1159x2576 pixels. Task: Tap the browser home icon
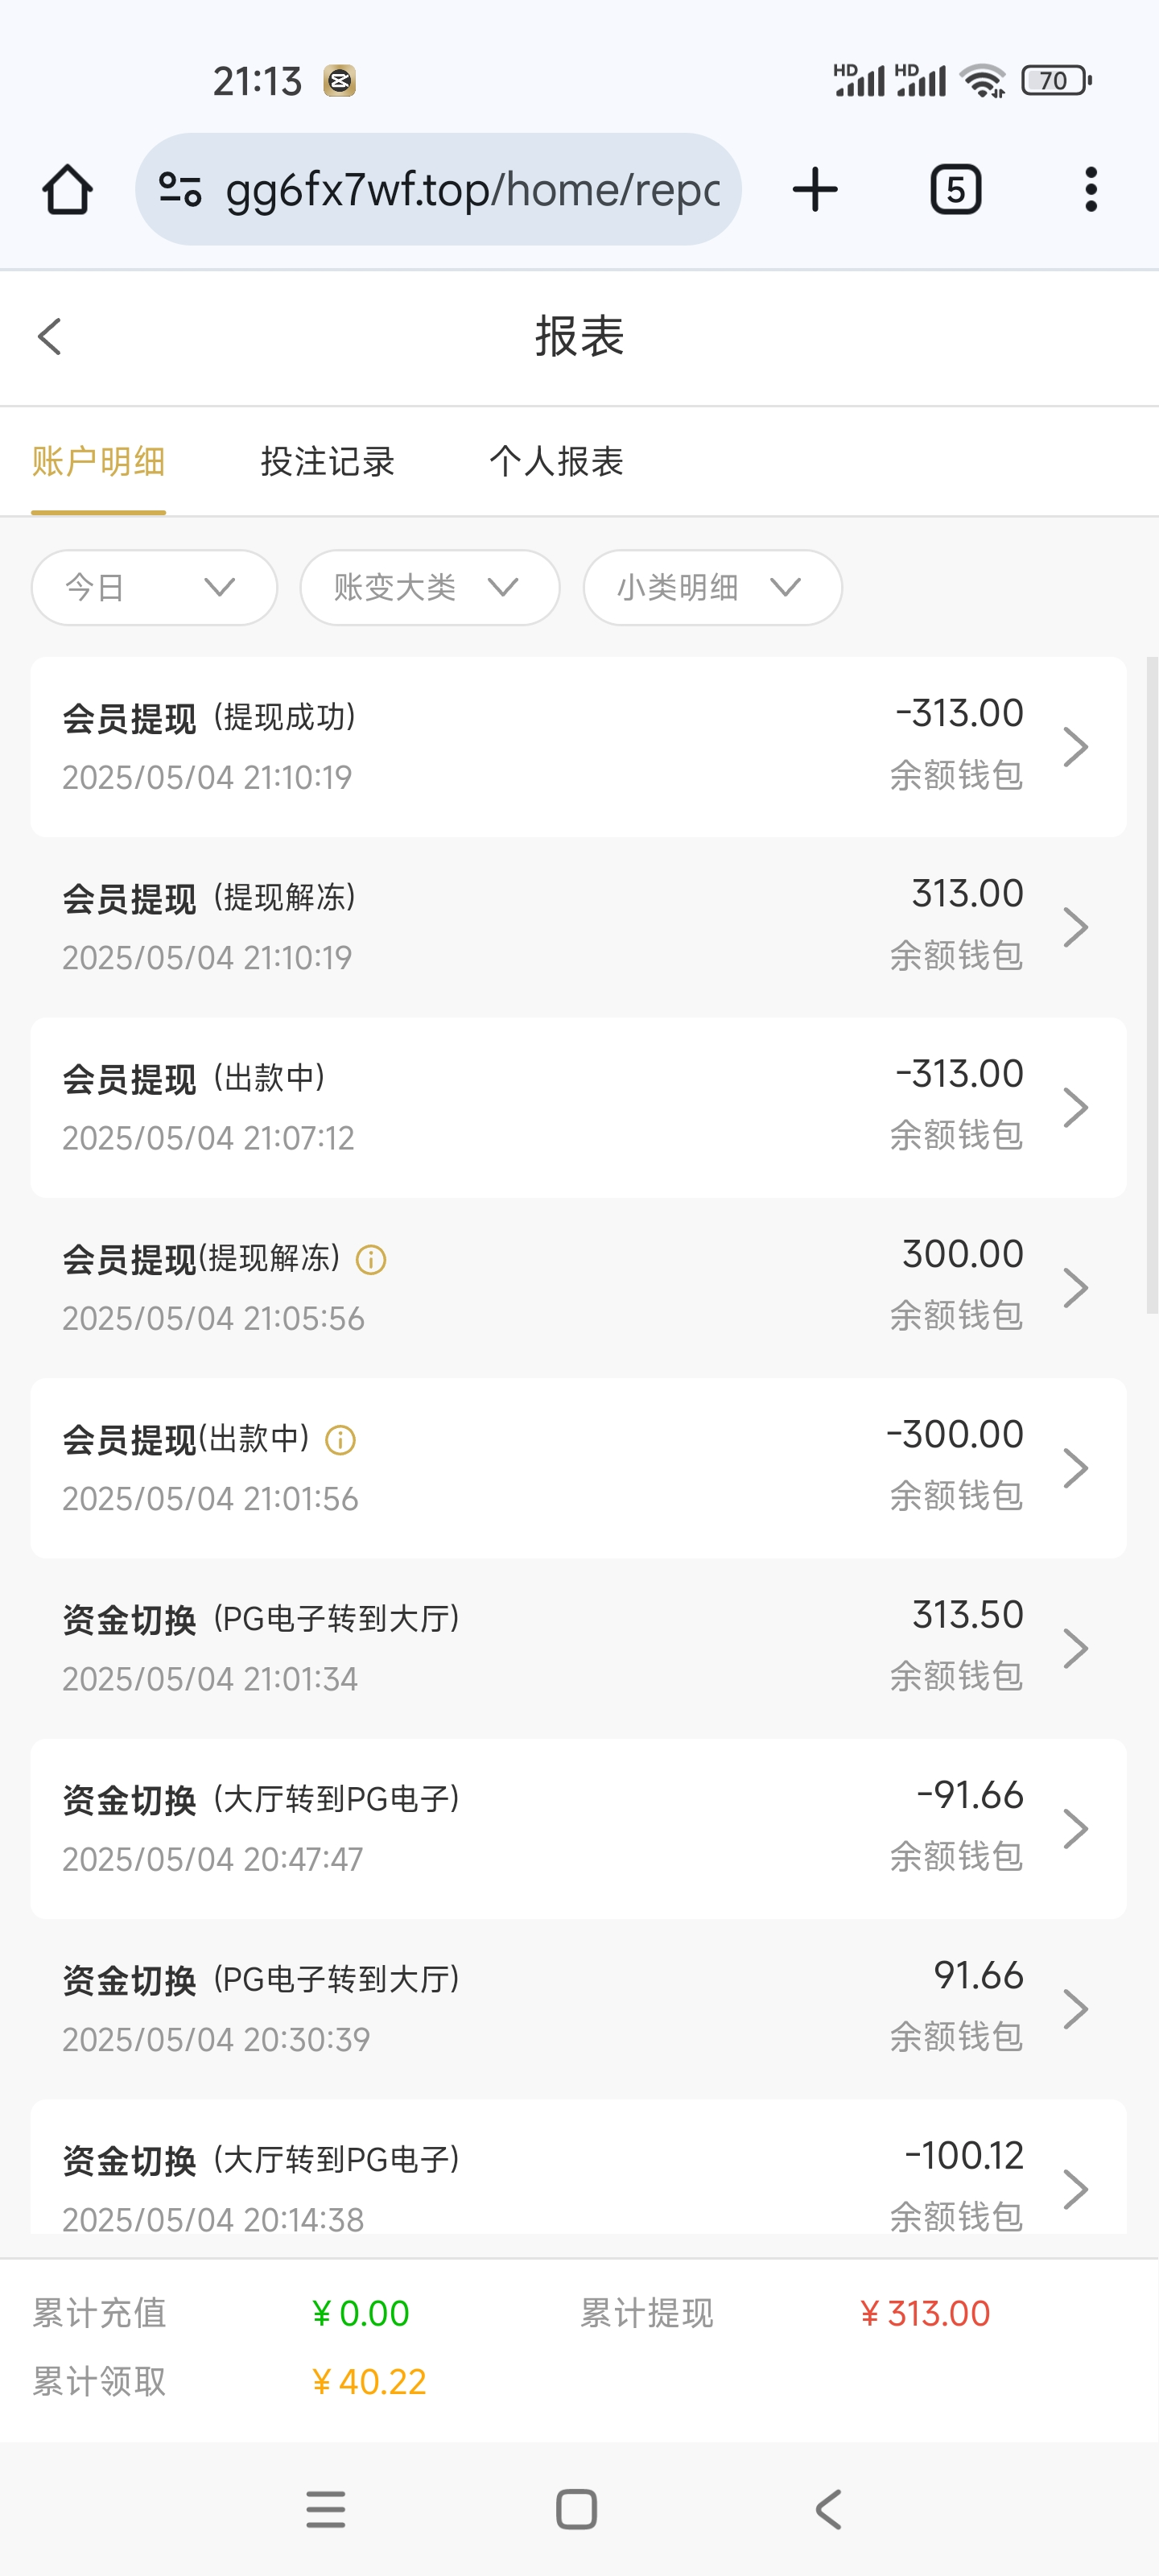[68, 189]
